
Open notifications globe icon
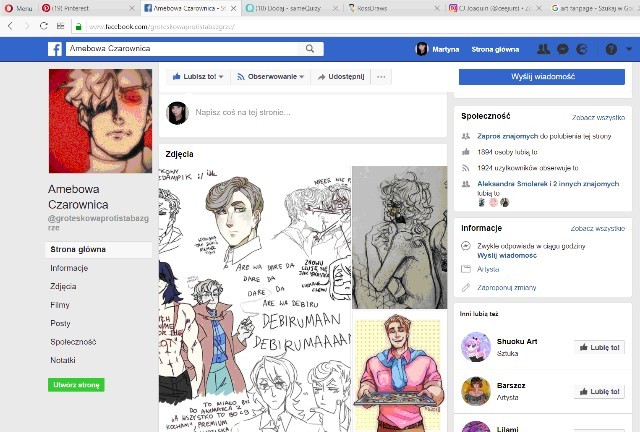point(583,49)
